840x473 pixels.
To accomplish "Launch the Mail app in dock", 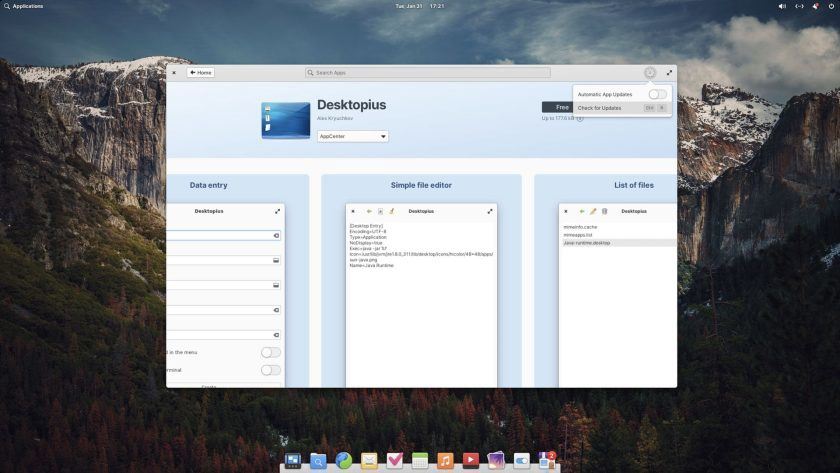I will click(x=369, y=461).
